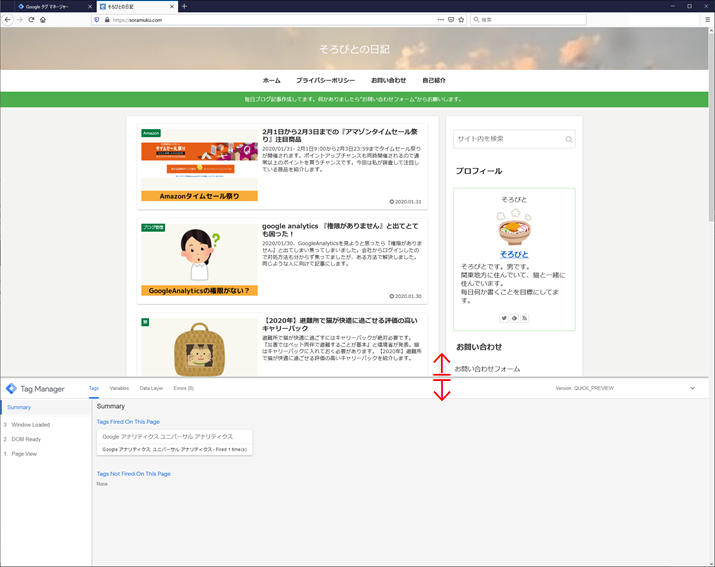Open the ホーム menu item
715x567 pixels.
(272, 80)
